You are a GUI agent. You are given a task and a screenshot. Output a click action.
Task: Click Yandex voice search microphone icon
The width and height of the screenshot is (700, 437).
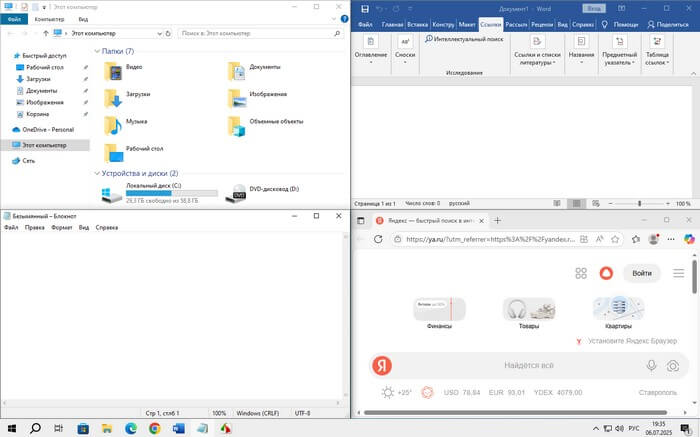coord(651,366)
